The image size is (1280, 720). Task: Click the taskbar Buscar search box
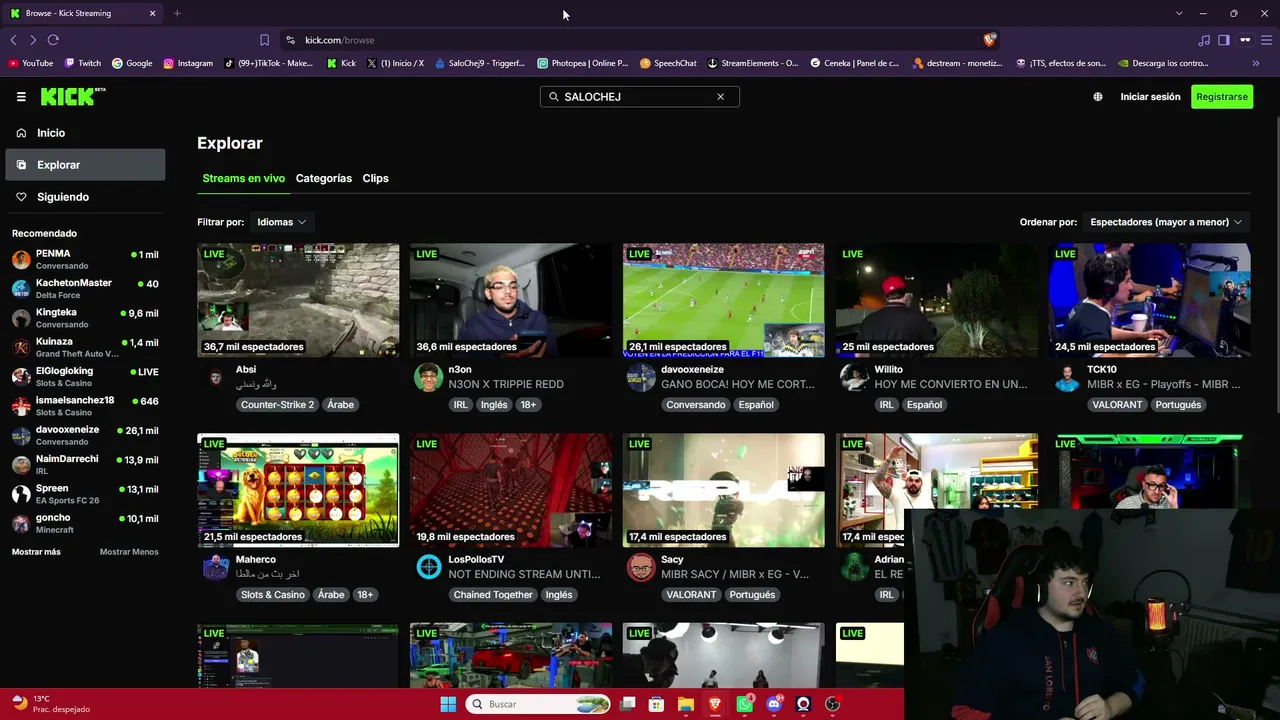pyautogui.click(x=540, y=704)
